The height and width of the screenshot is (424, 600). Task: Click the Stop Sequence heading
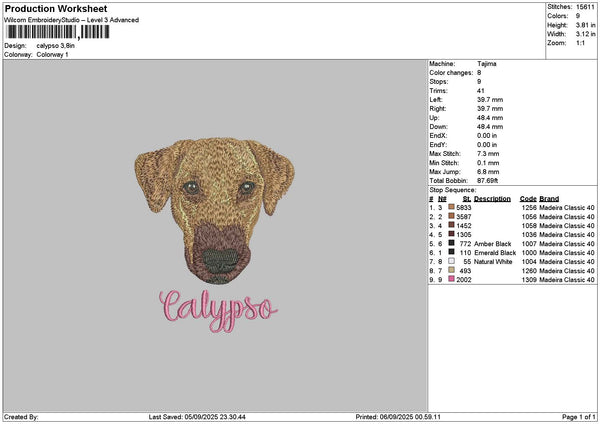click(453, 190)
